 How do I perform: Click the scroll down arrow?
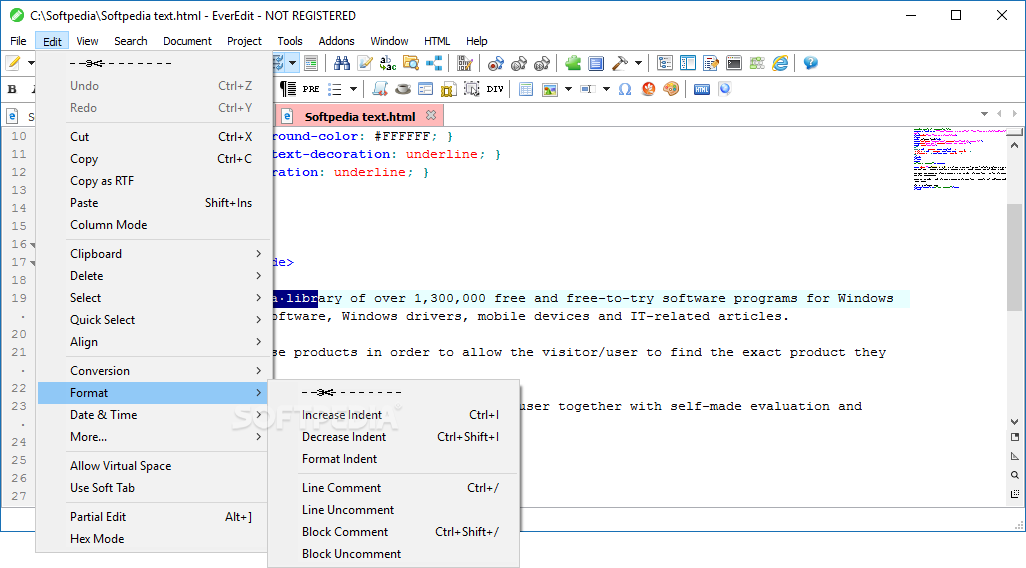pos(1014,421)
